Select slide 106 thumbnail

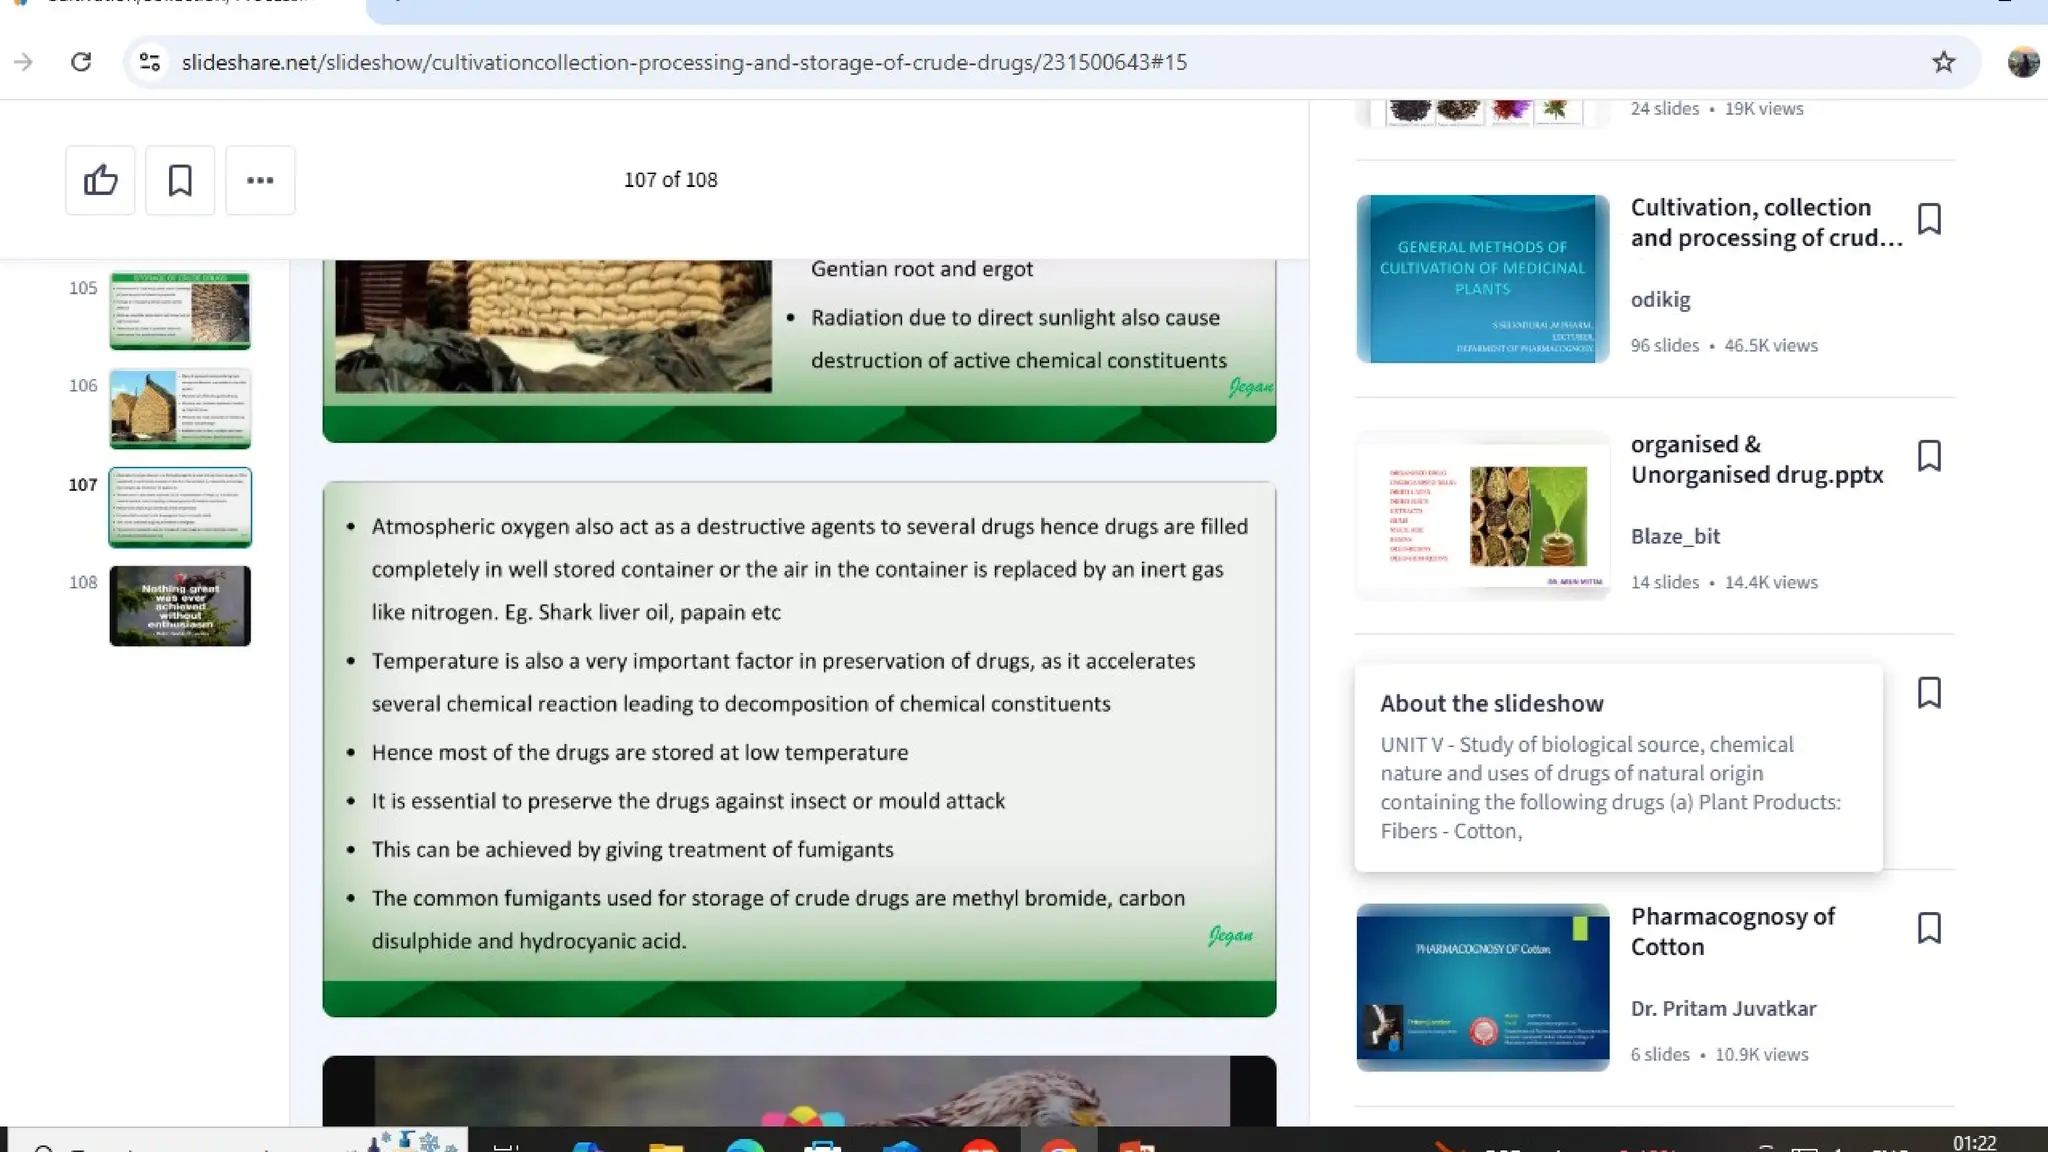point(180,408)
